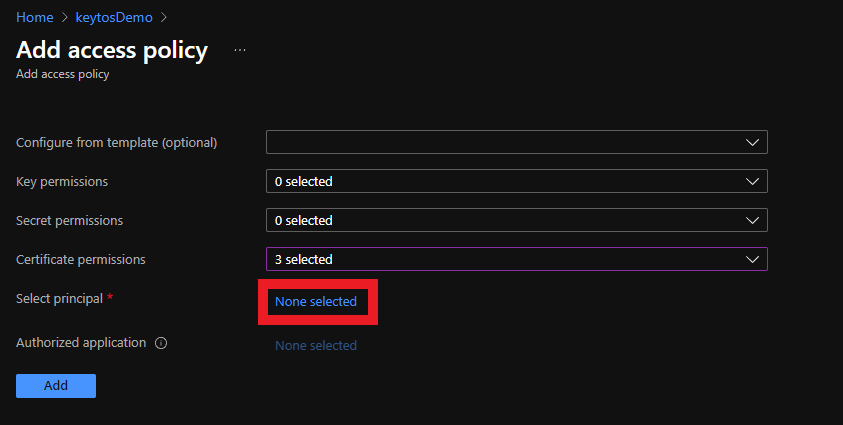Click the Authorized application info icon

coord(161,343)
